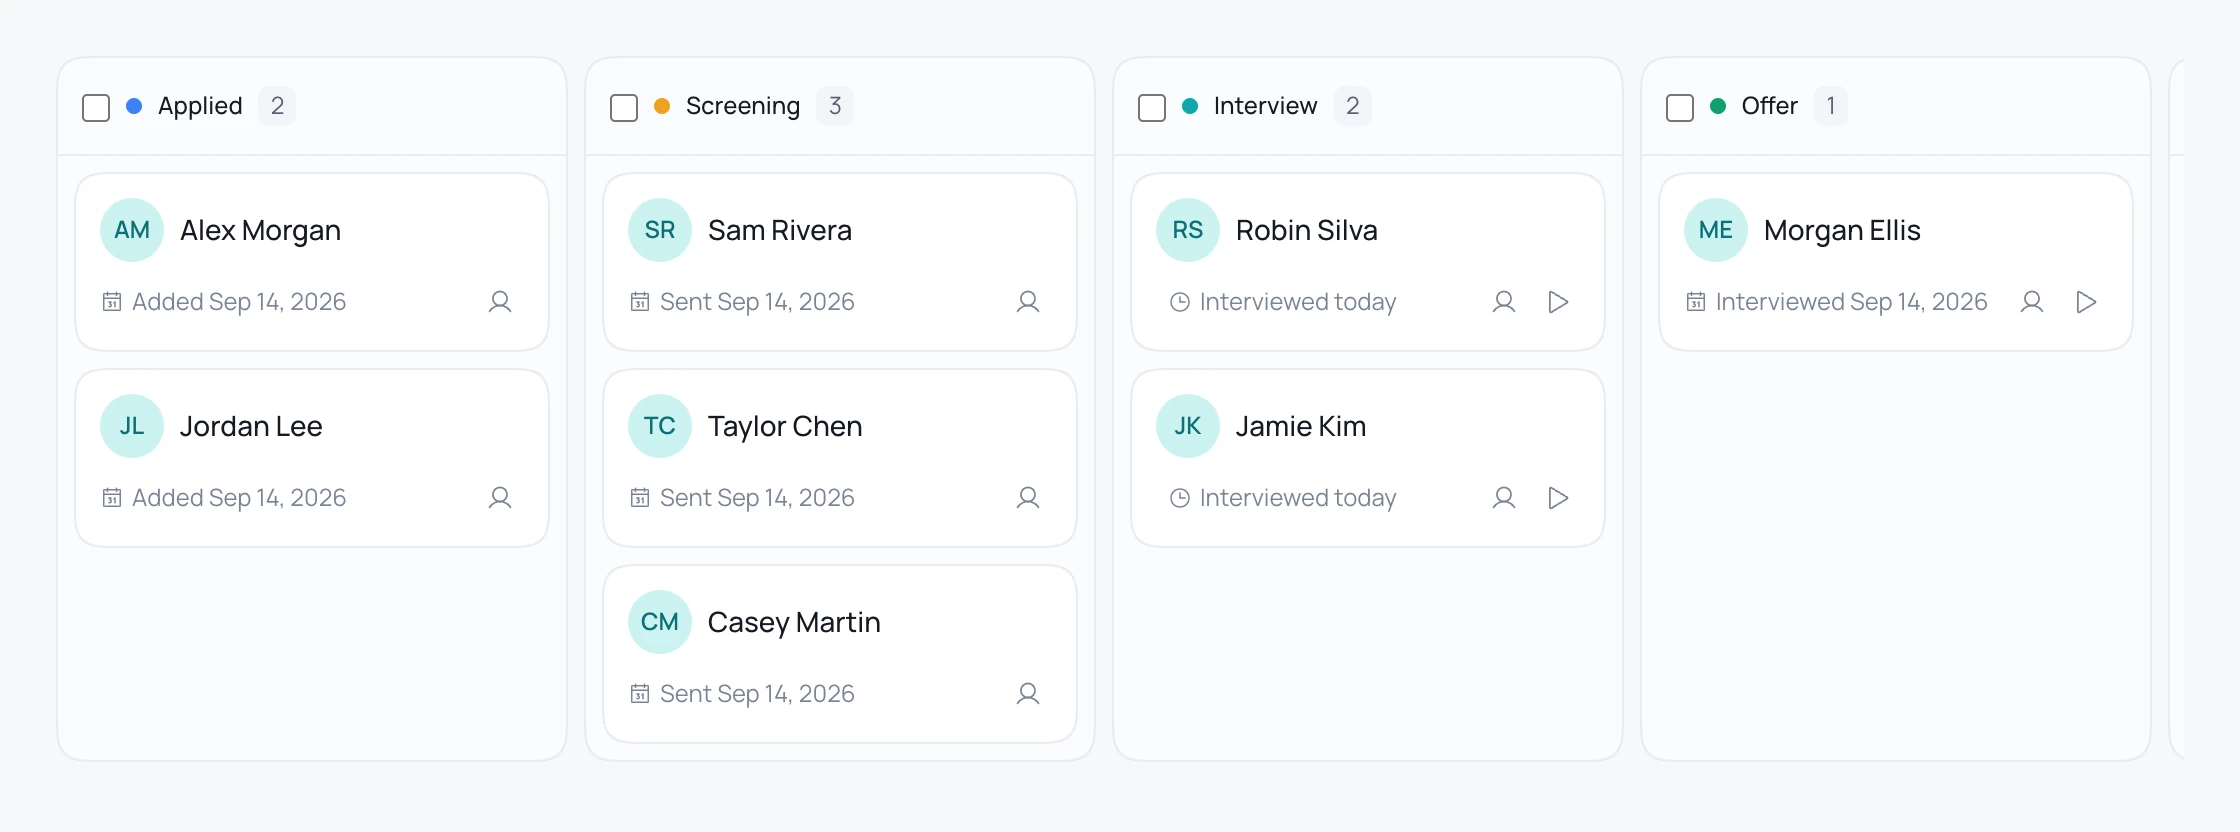Click the person icon on Taylor Chen's card
The image size is (2240, 832).
1028,498
